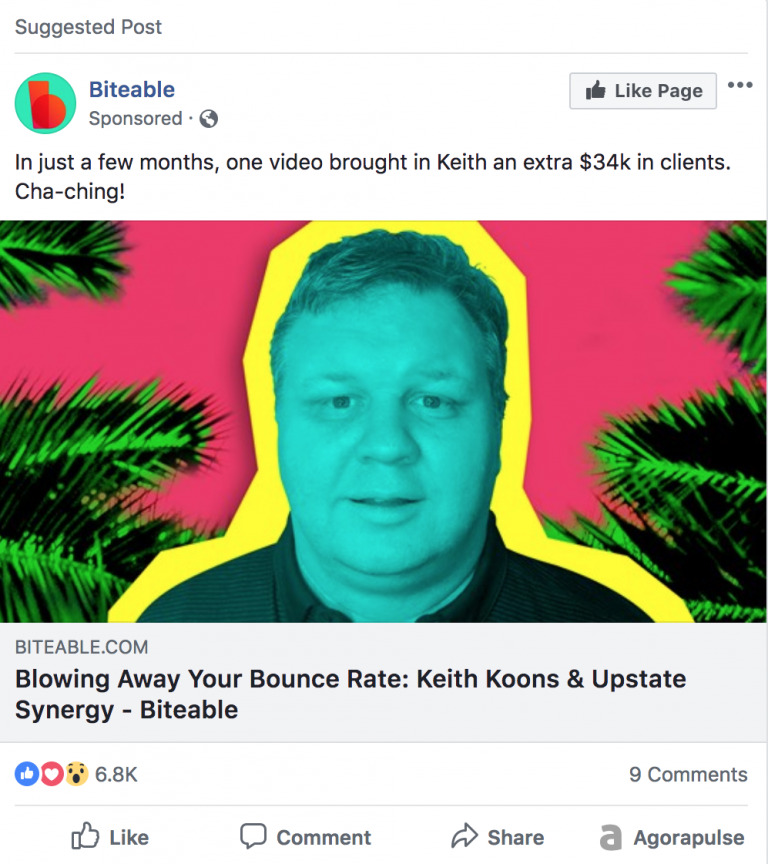Image resolution: width=768 pixels, height=864 pixels.
Task: Open the 9 Comments link
Action: [x=688, y=774]
